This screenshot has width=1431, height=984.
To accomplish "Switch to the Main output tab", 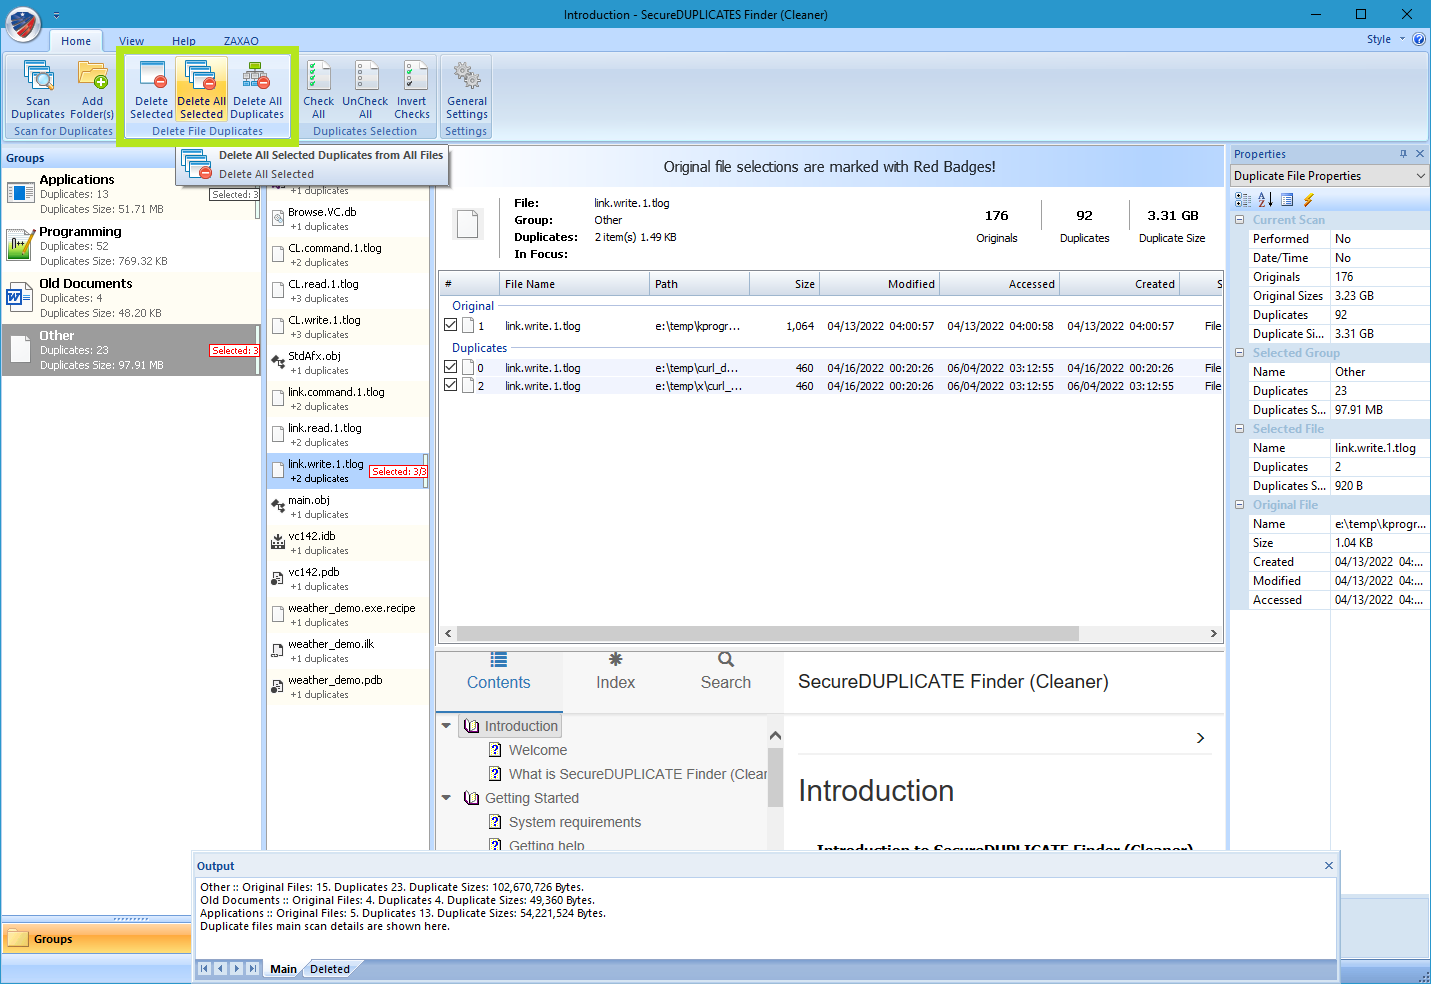I will coord(284,969).
